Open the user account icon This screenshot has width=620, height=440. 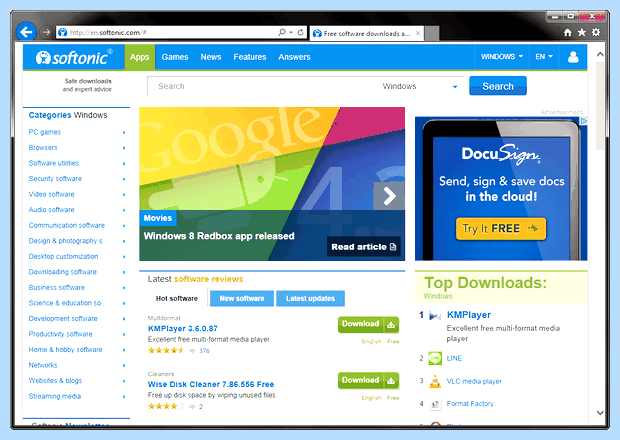point(573,57)
